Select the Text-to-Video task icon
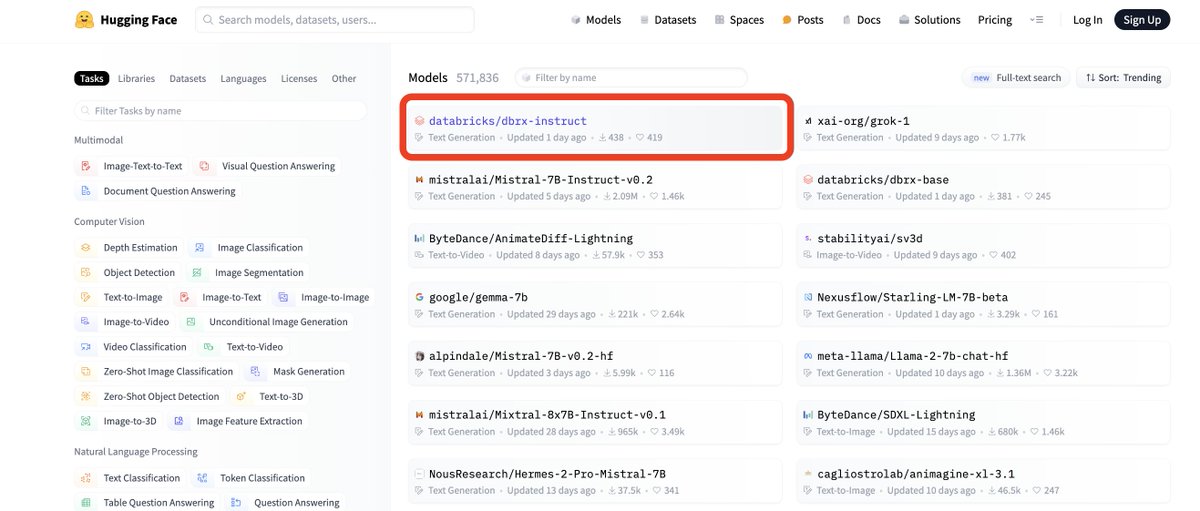The image size is (1200, 511). click(209, 347)
